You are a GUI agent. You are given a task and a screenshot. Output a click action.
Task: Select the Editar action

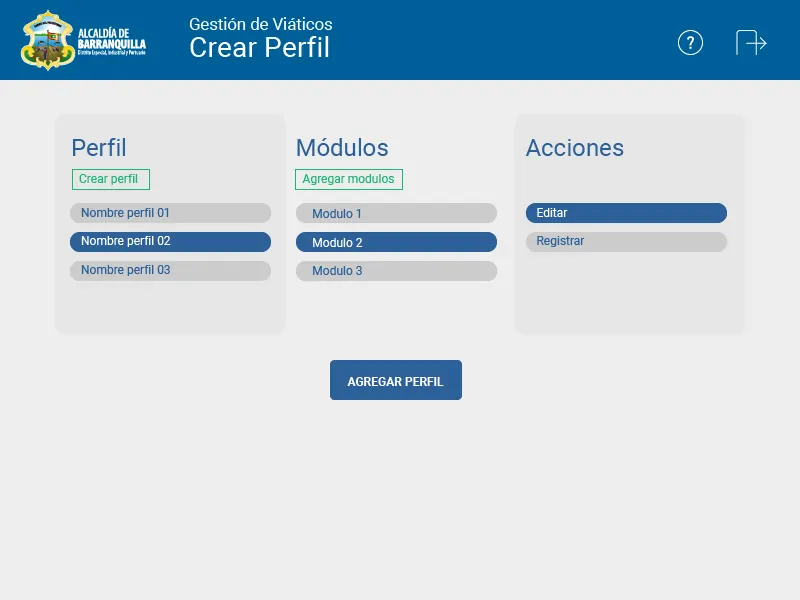[627, 213]
